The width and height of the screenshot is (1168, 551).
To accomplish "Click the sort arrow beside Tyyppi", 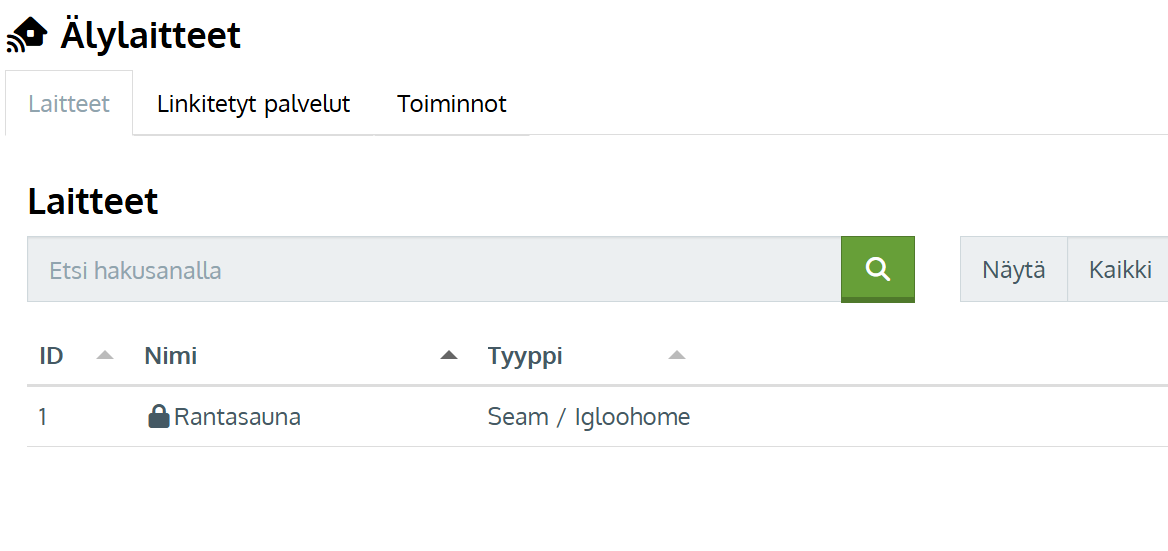I will (x=676, y=356).
